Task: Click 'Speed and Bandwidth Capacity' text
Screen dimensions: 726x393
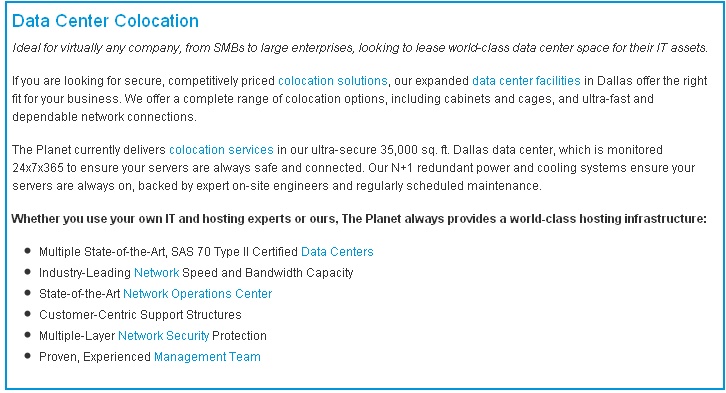Action: tap(268, 273)
